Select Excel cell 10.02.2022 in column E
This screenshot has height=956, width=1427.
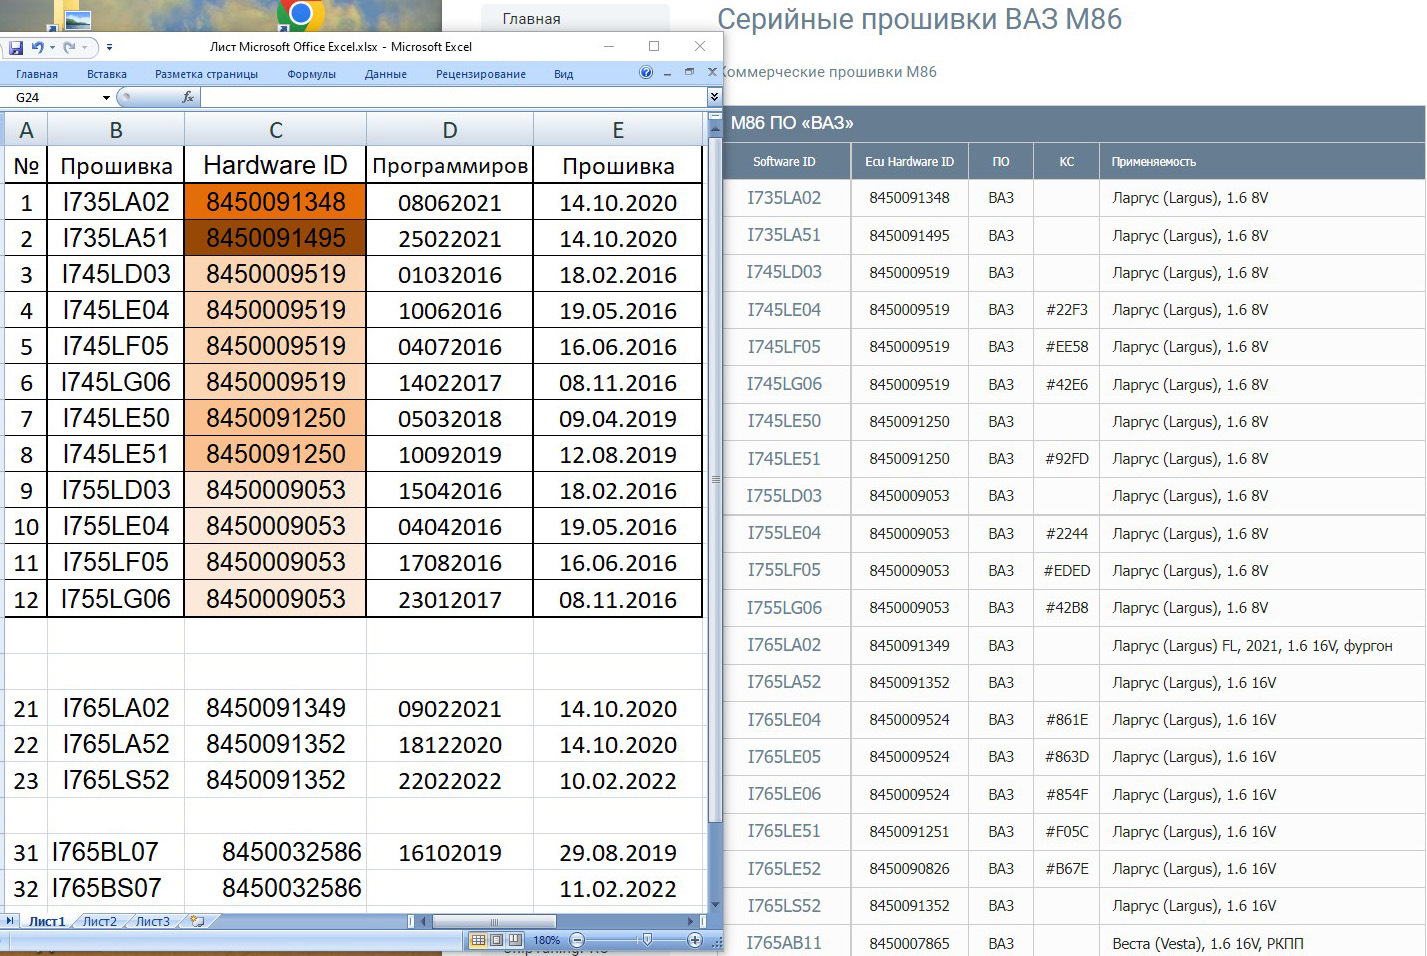click(x=618, y=780)
